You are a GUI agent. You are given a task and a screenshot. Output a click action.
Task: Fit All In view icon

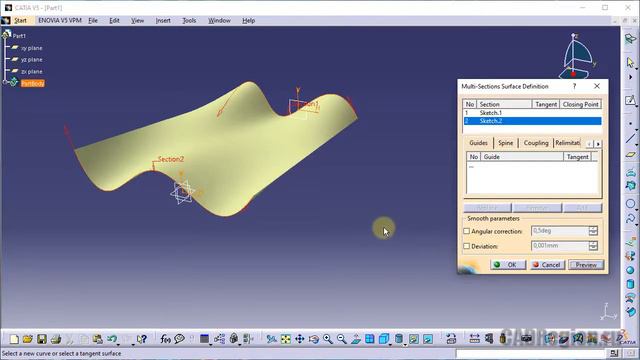(286, 339)
